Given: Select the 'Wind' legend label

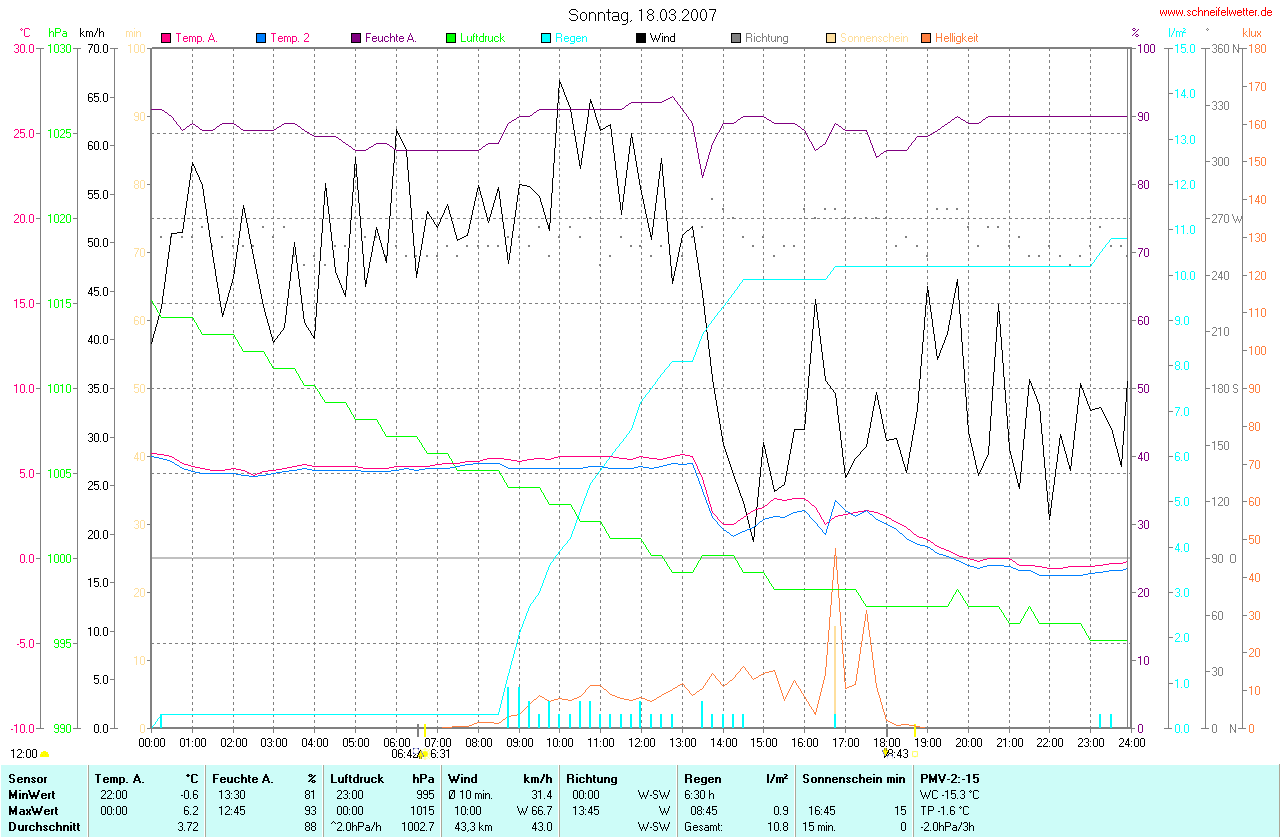Looking at the screenshot, I should click(663, 38).
